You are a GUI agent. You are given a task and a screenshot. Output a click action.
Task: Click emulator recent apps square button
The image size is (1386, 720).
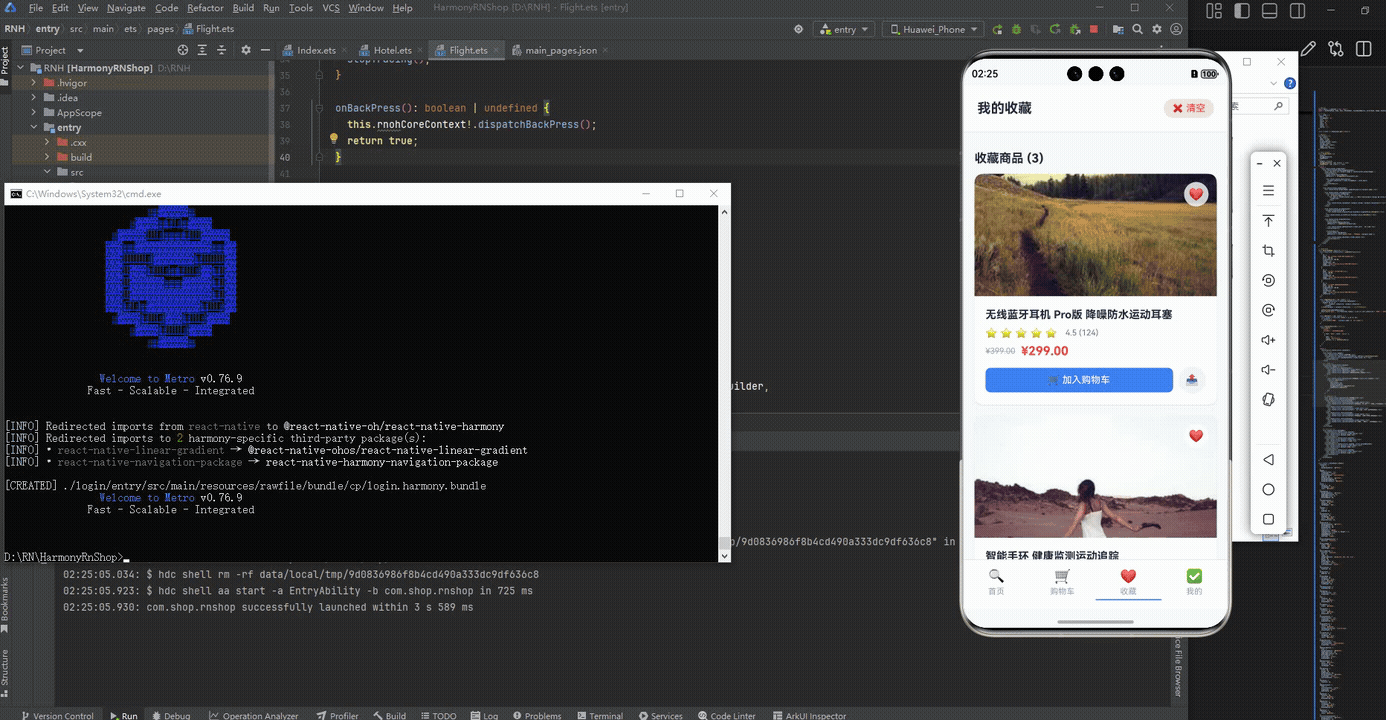coord(1268,519)
